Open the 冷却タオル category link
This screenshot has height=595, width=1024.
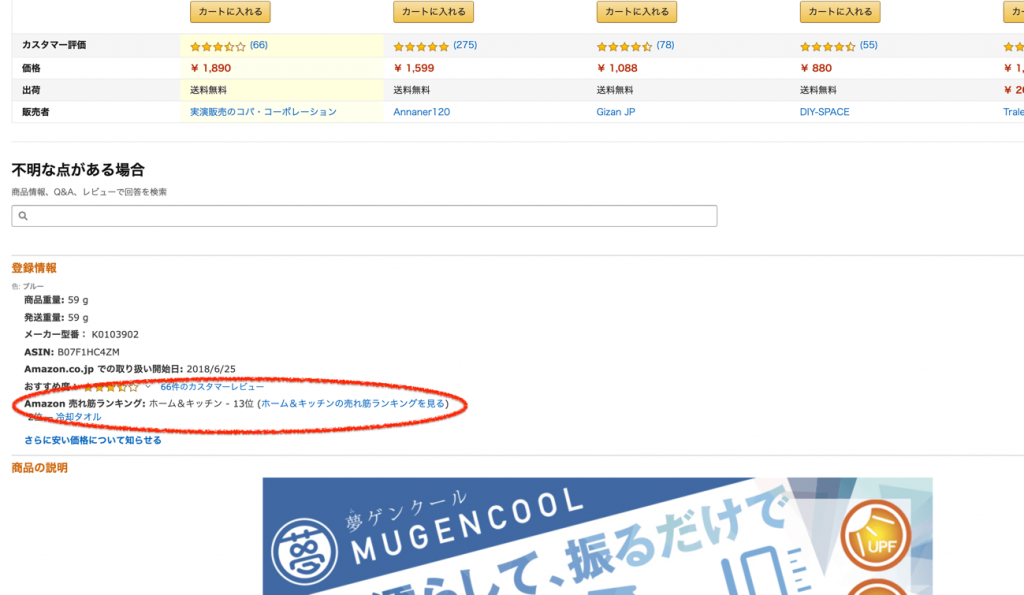coord(78,417)
